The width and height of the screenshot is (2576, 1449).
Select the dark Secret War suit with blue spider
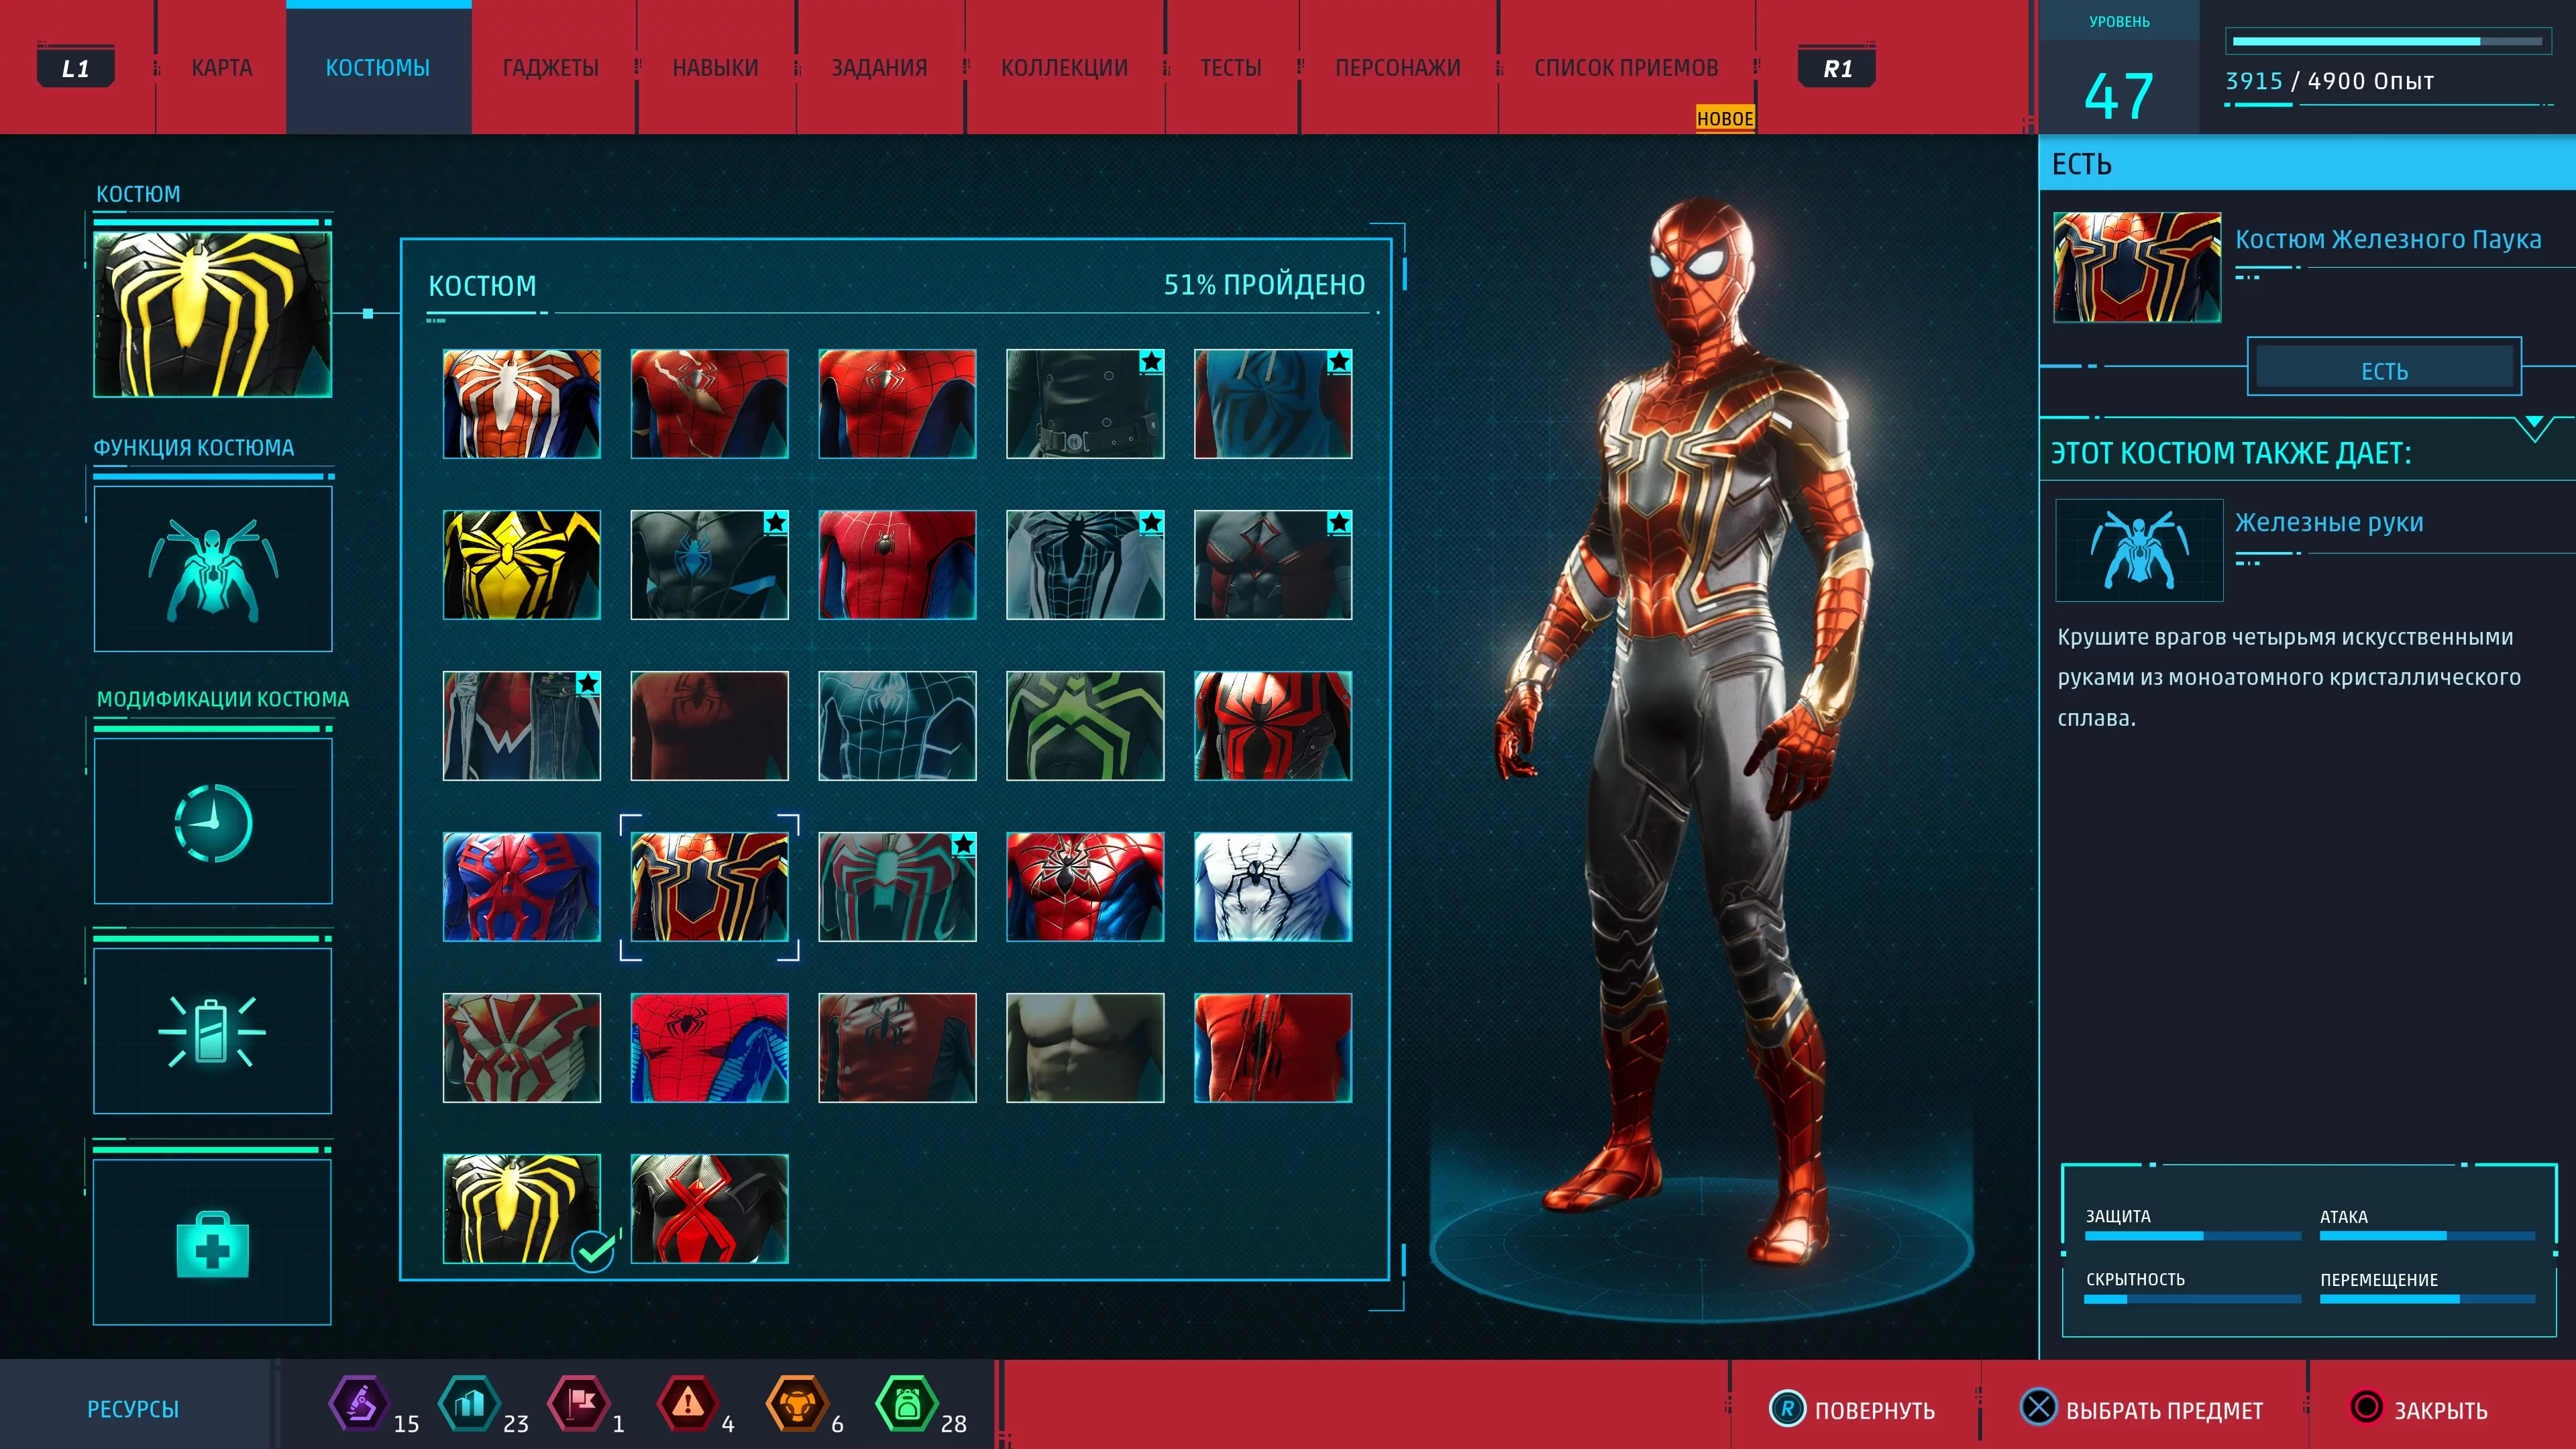coord(710,565)
